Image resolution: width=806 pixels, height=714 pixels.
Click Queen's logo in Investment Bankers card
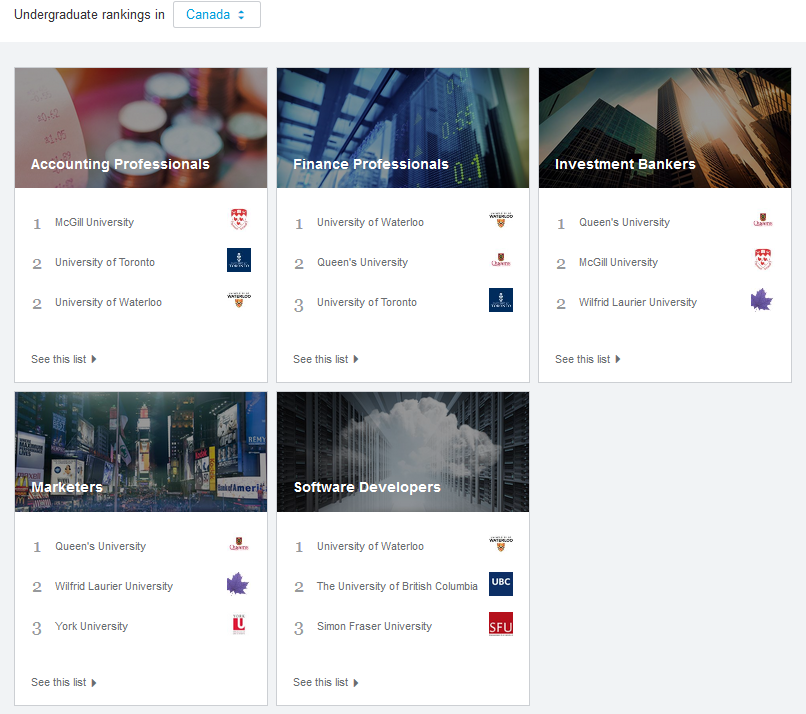tap(763, 219)
